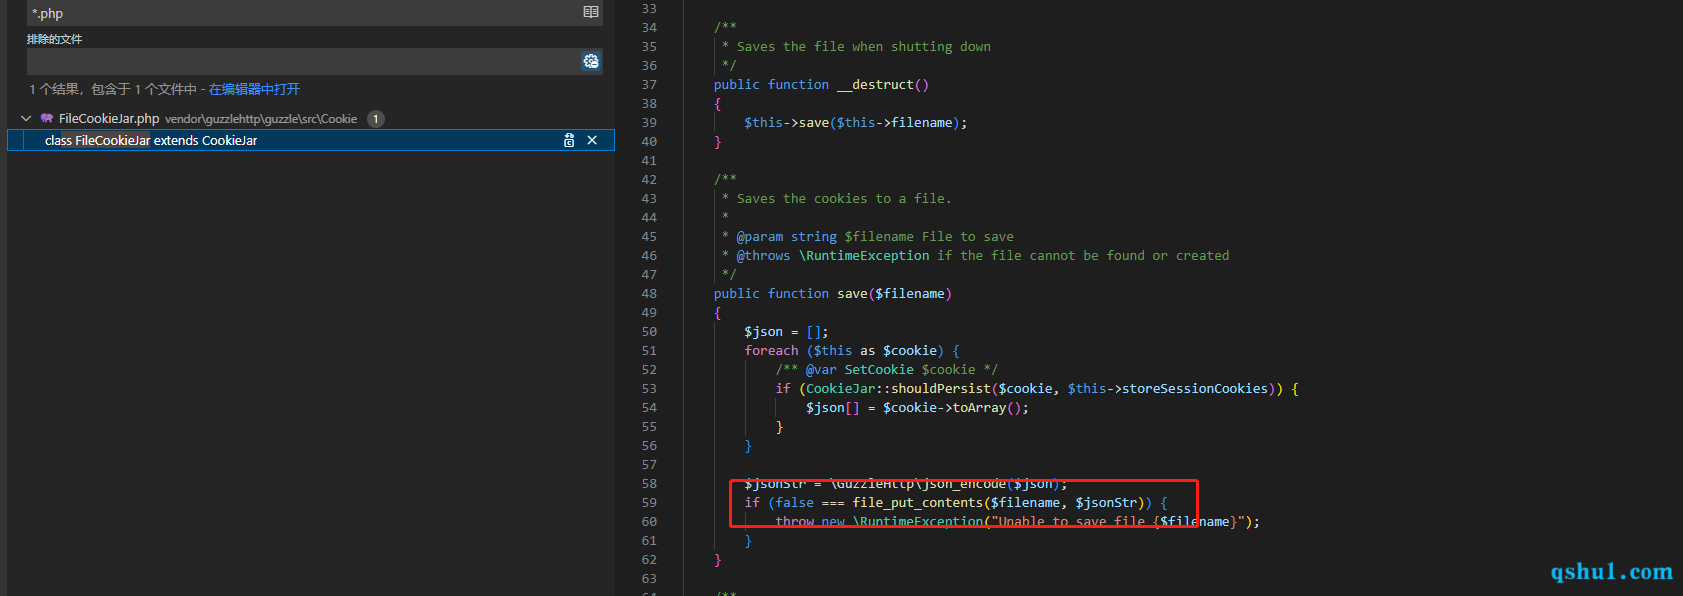1683x596 pixels.
Task: Click the result count badge showing 1
Action: point(375,119)
